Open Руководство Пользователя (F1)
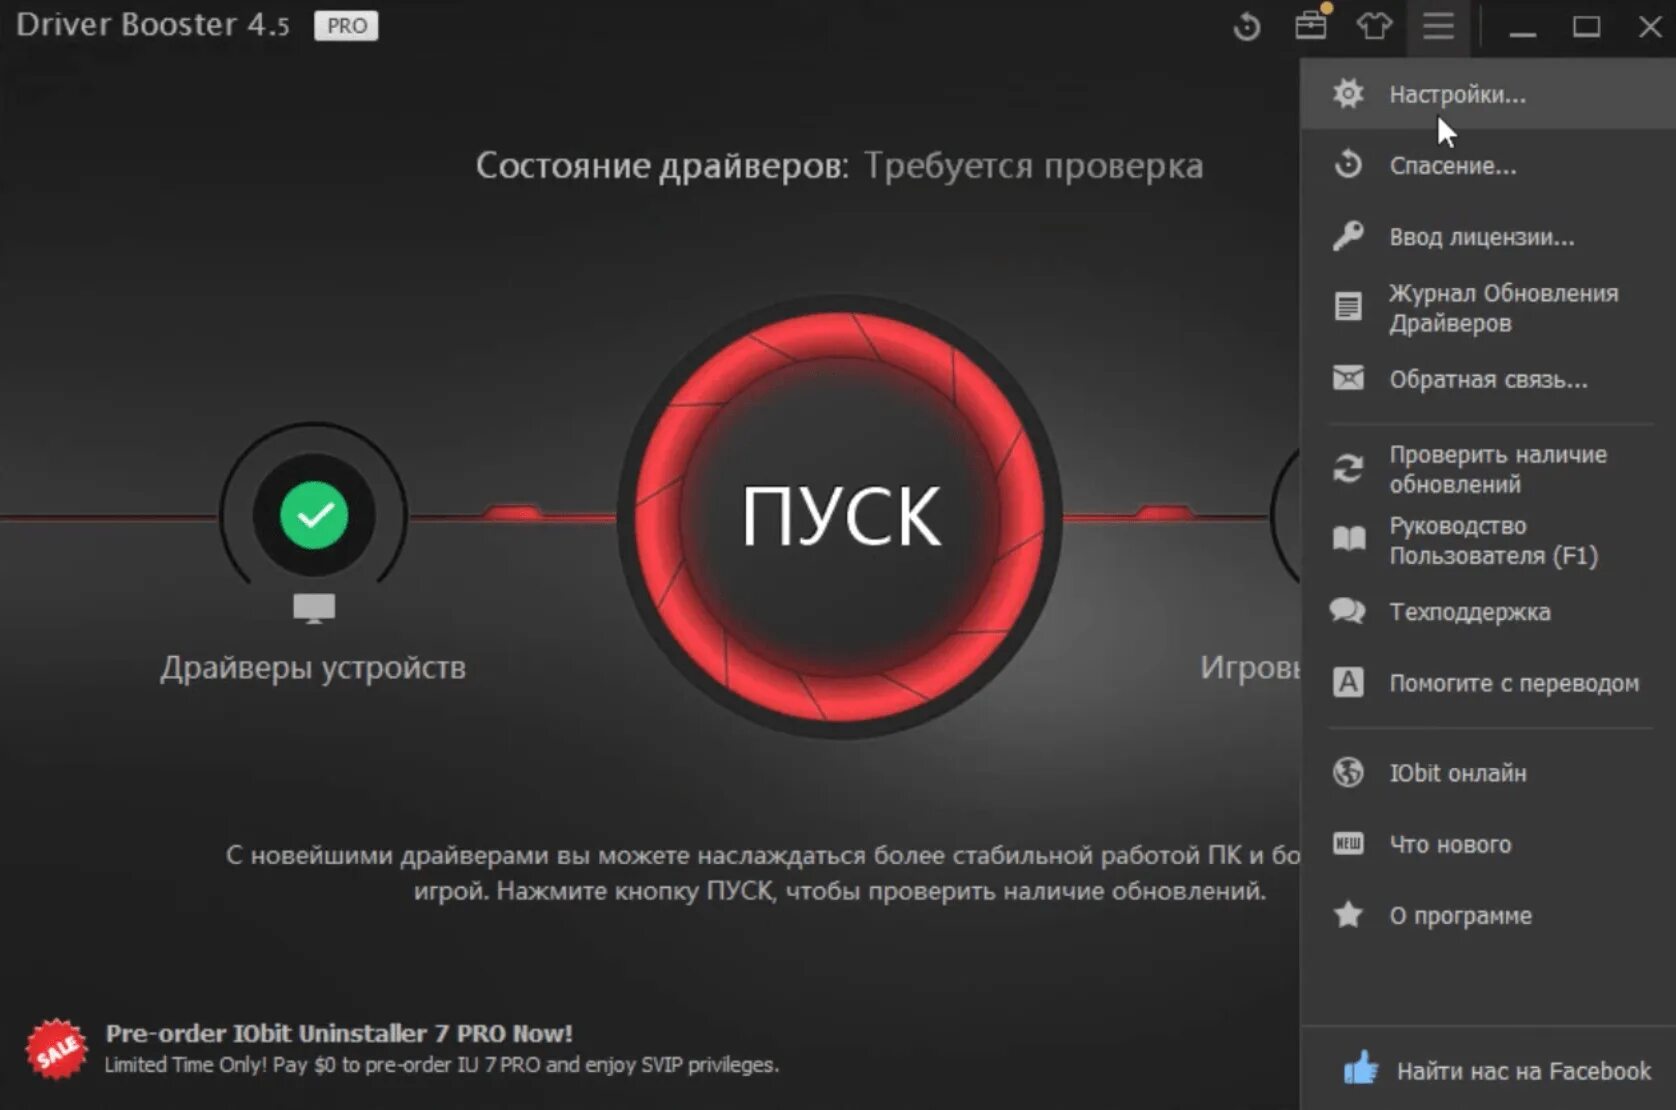 point(1488,540)
